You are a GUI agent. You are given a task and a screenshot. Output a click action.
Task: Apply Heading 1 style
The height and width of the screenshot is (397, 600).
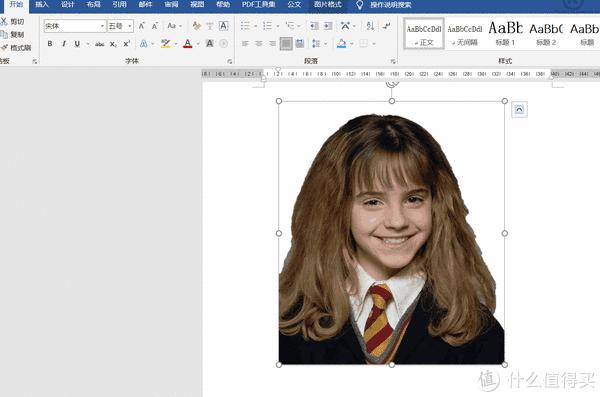click(x=505, y=33)
